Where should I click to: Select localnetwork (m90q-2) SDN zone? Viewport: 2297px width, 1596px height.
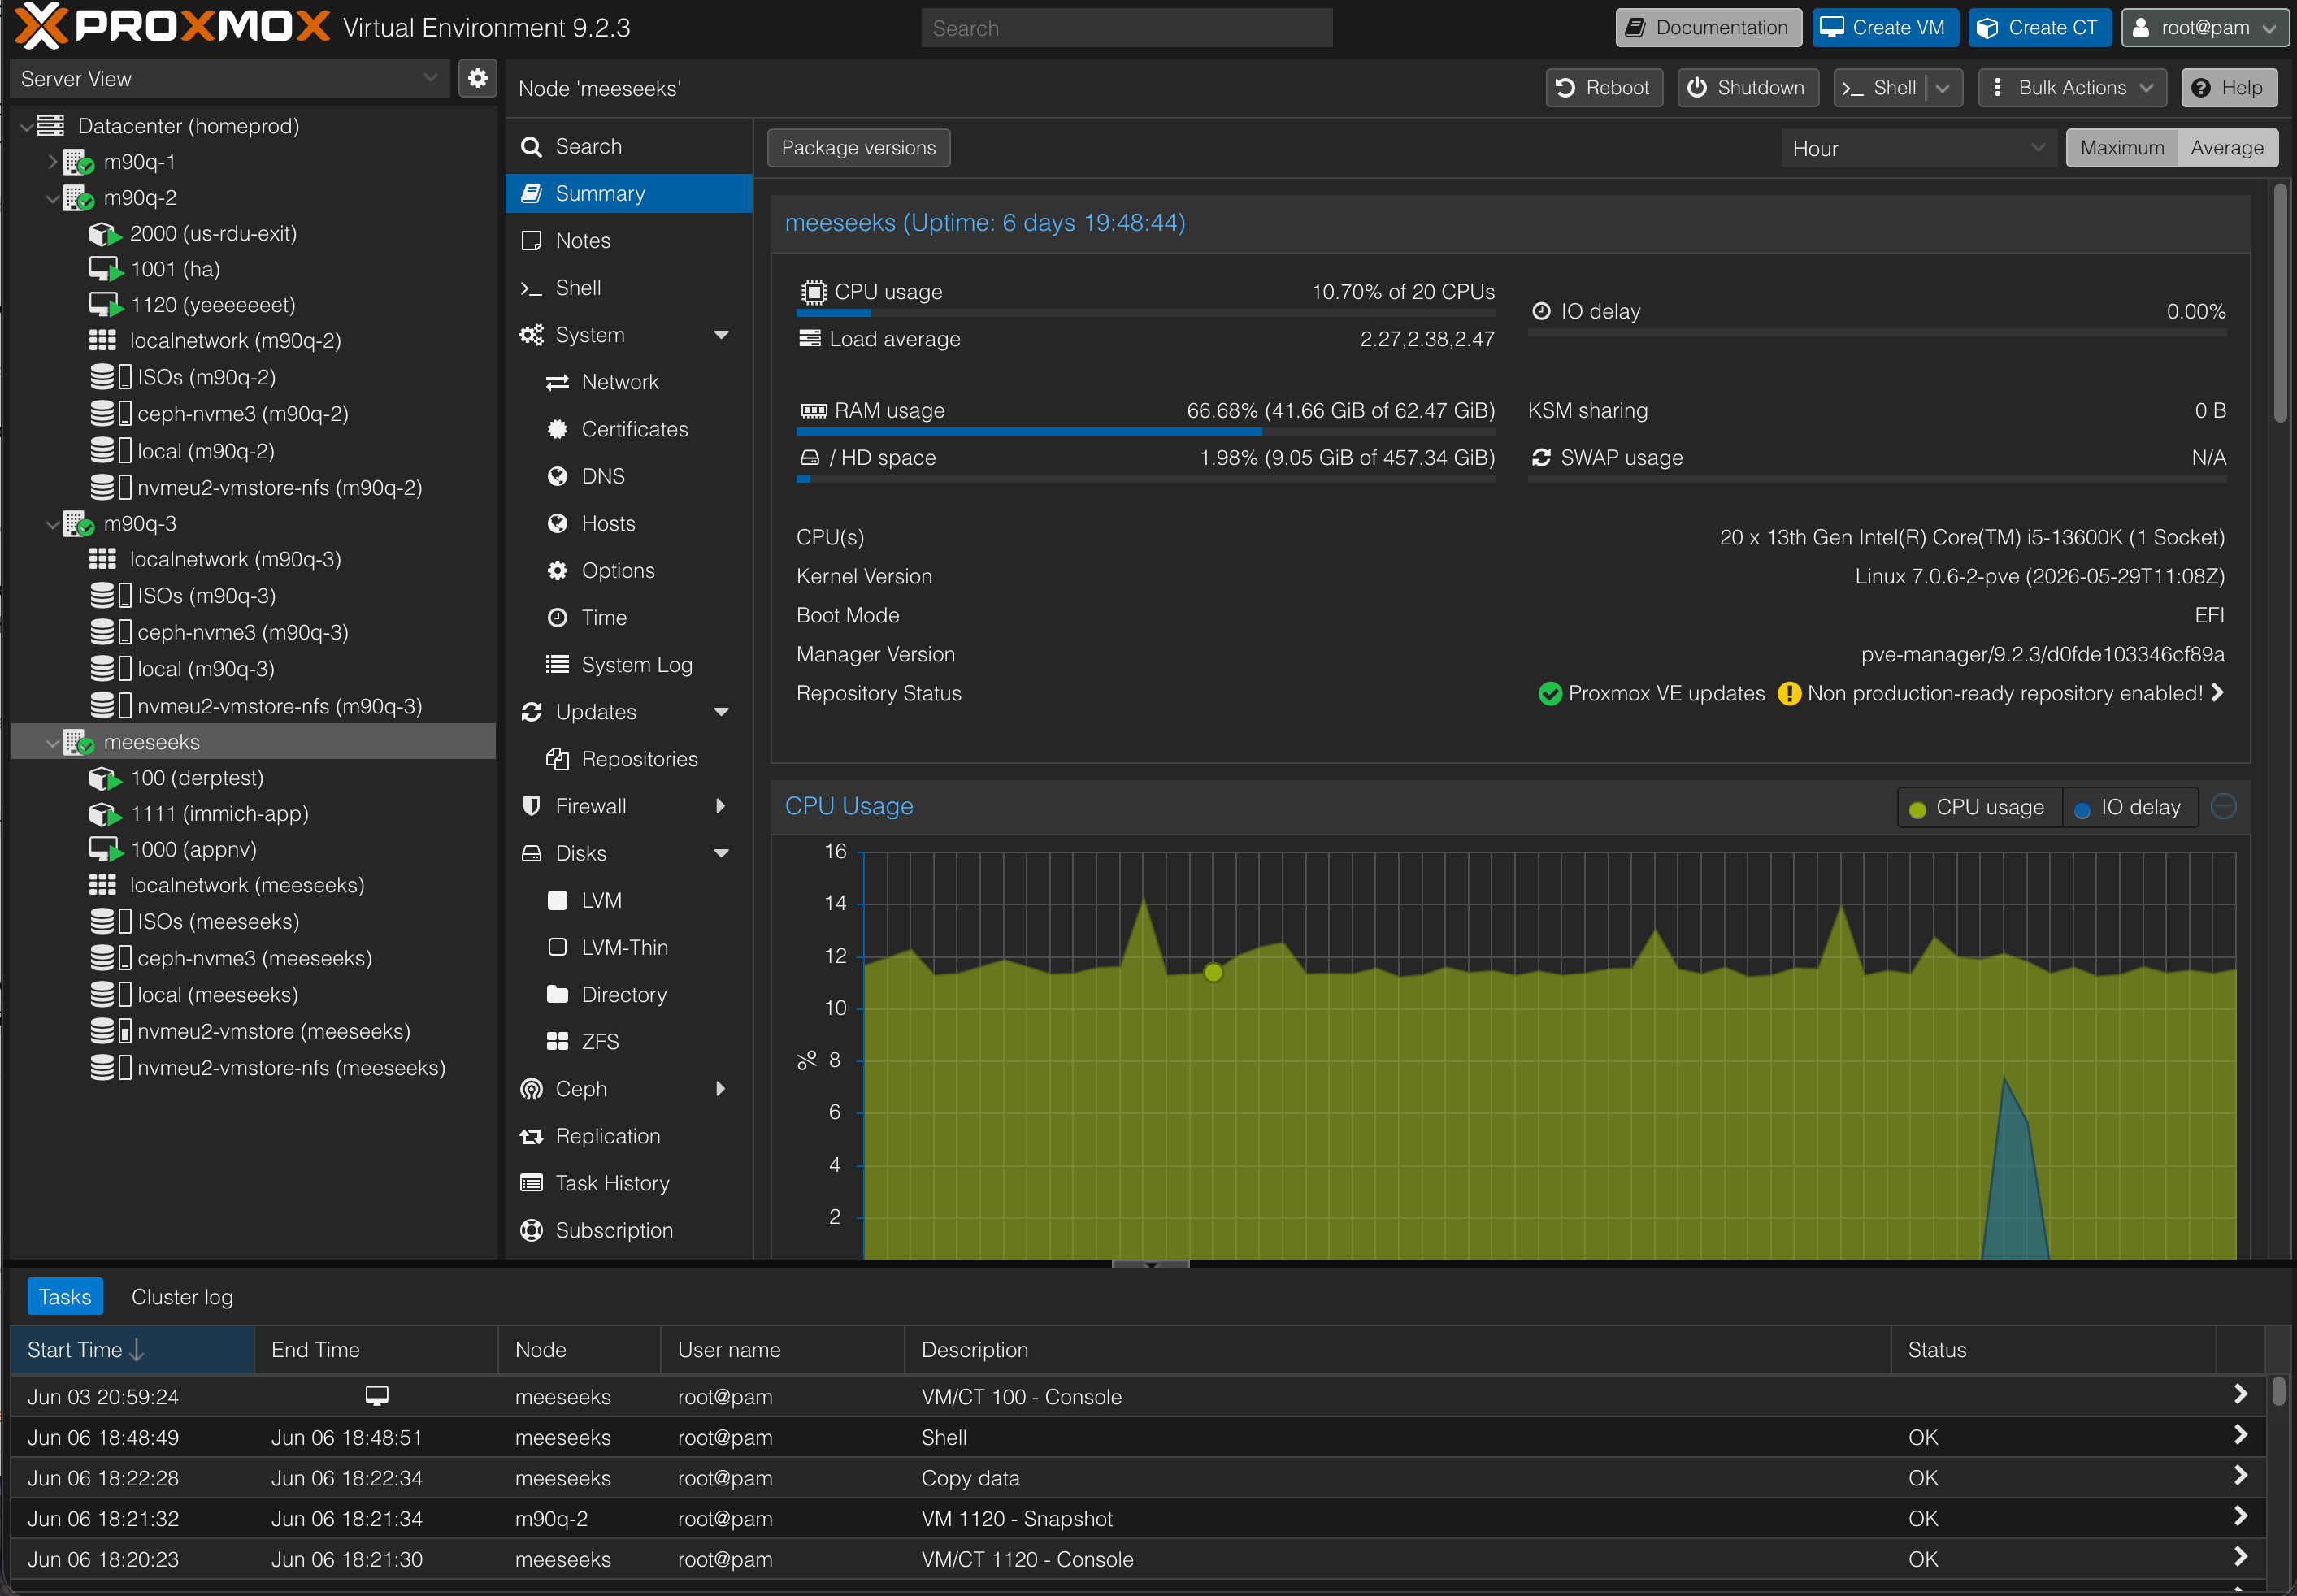[235, 340]
